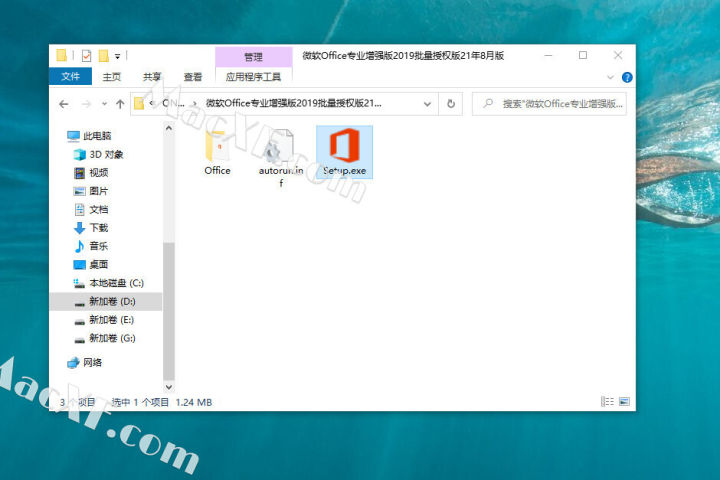Screen dimensions: 720x480
Task: Minimize the Explorer window
Action: point(548,56)
